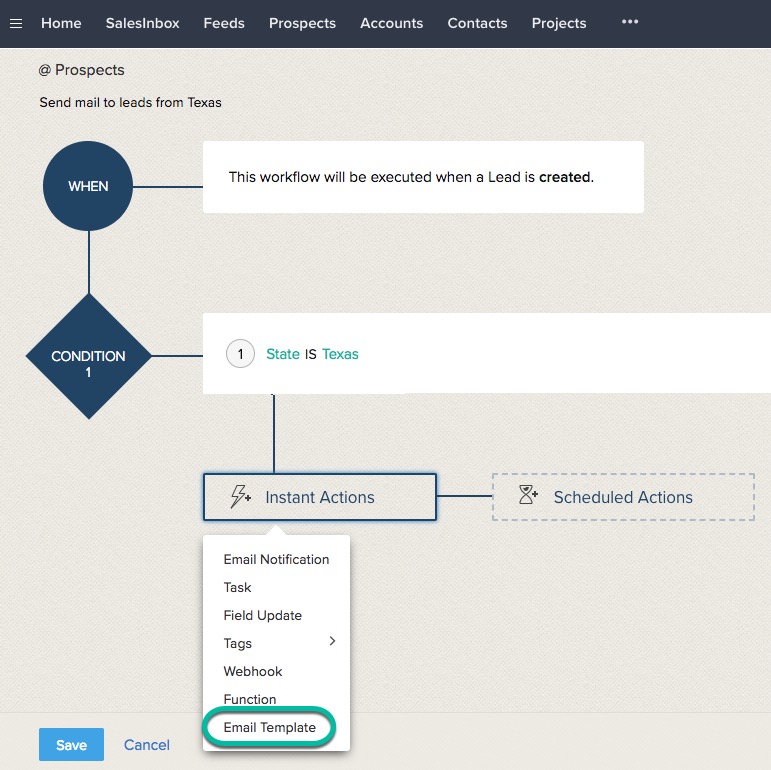Click condition number 1 badge
Screen dimensions: 771x770
point(240,354)
